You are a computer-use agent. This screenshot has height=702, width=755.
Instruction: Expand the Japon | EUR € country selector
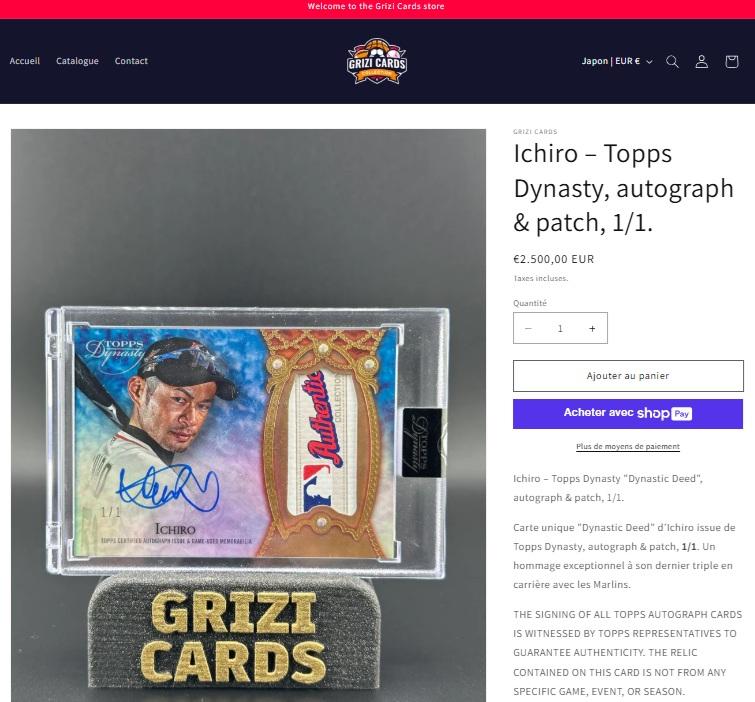(617, 61)
